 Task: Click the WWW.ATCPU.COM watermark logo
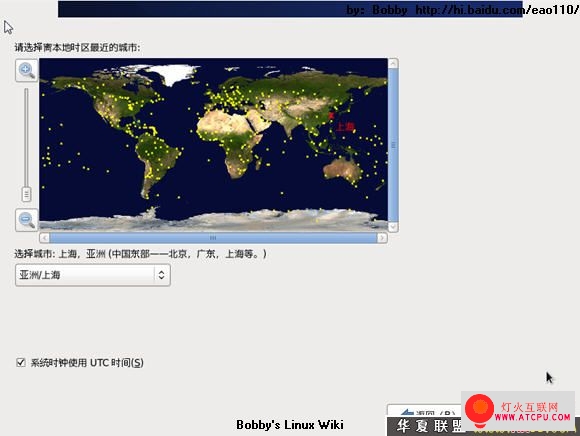518,411
